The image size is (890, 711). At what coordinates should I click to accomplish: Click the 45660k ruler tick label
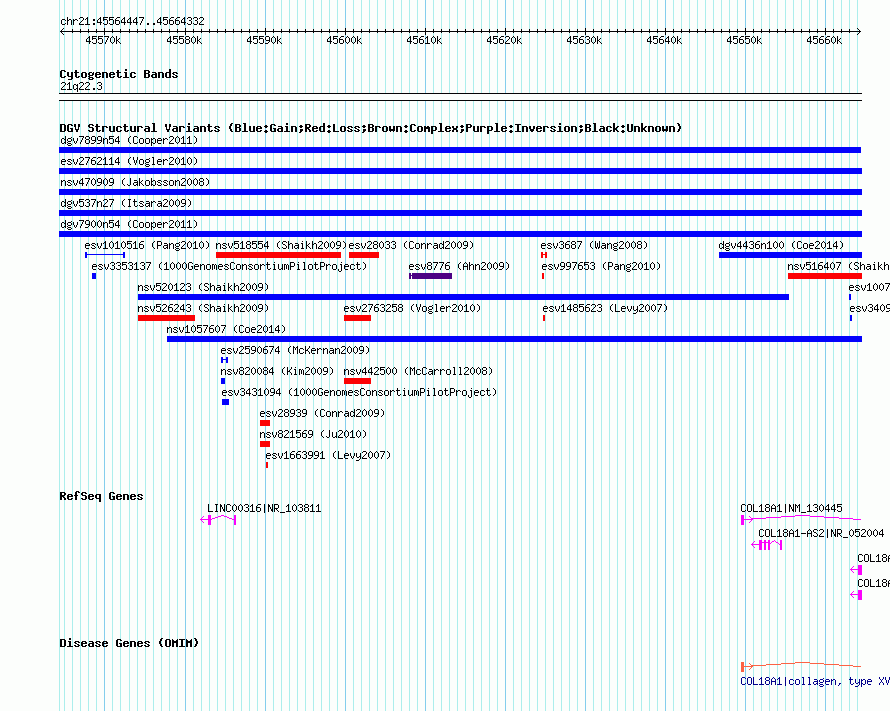coord(824,40)
